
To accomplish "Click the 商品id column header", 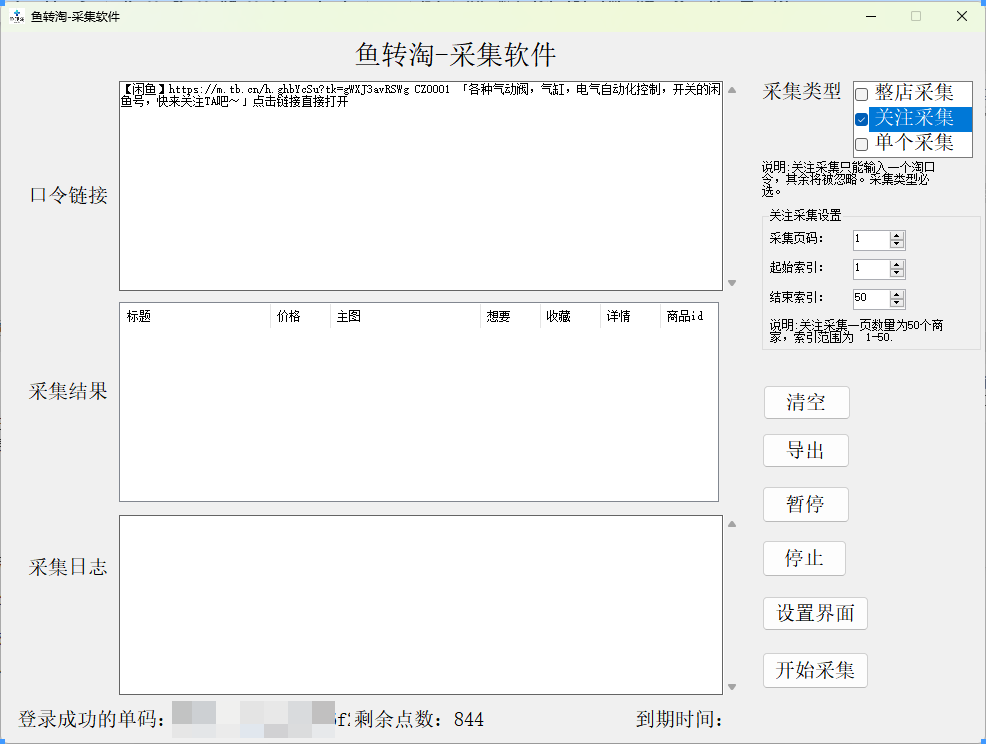I will point(689,316).
